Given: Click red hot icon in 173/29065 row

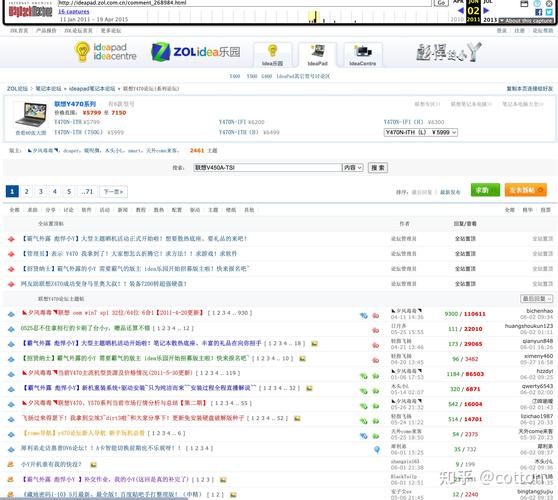Looking at the screenshot, I should (x=375, y=345).
